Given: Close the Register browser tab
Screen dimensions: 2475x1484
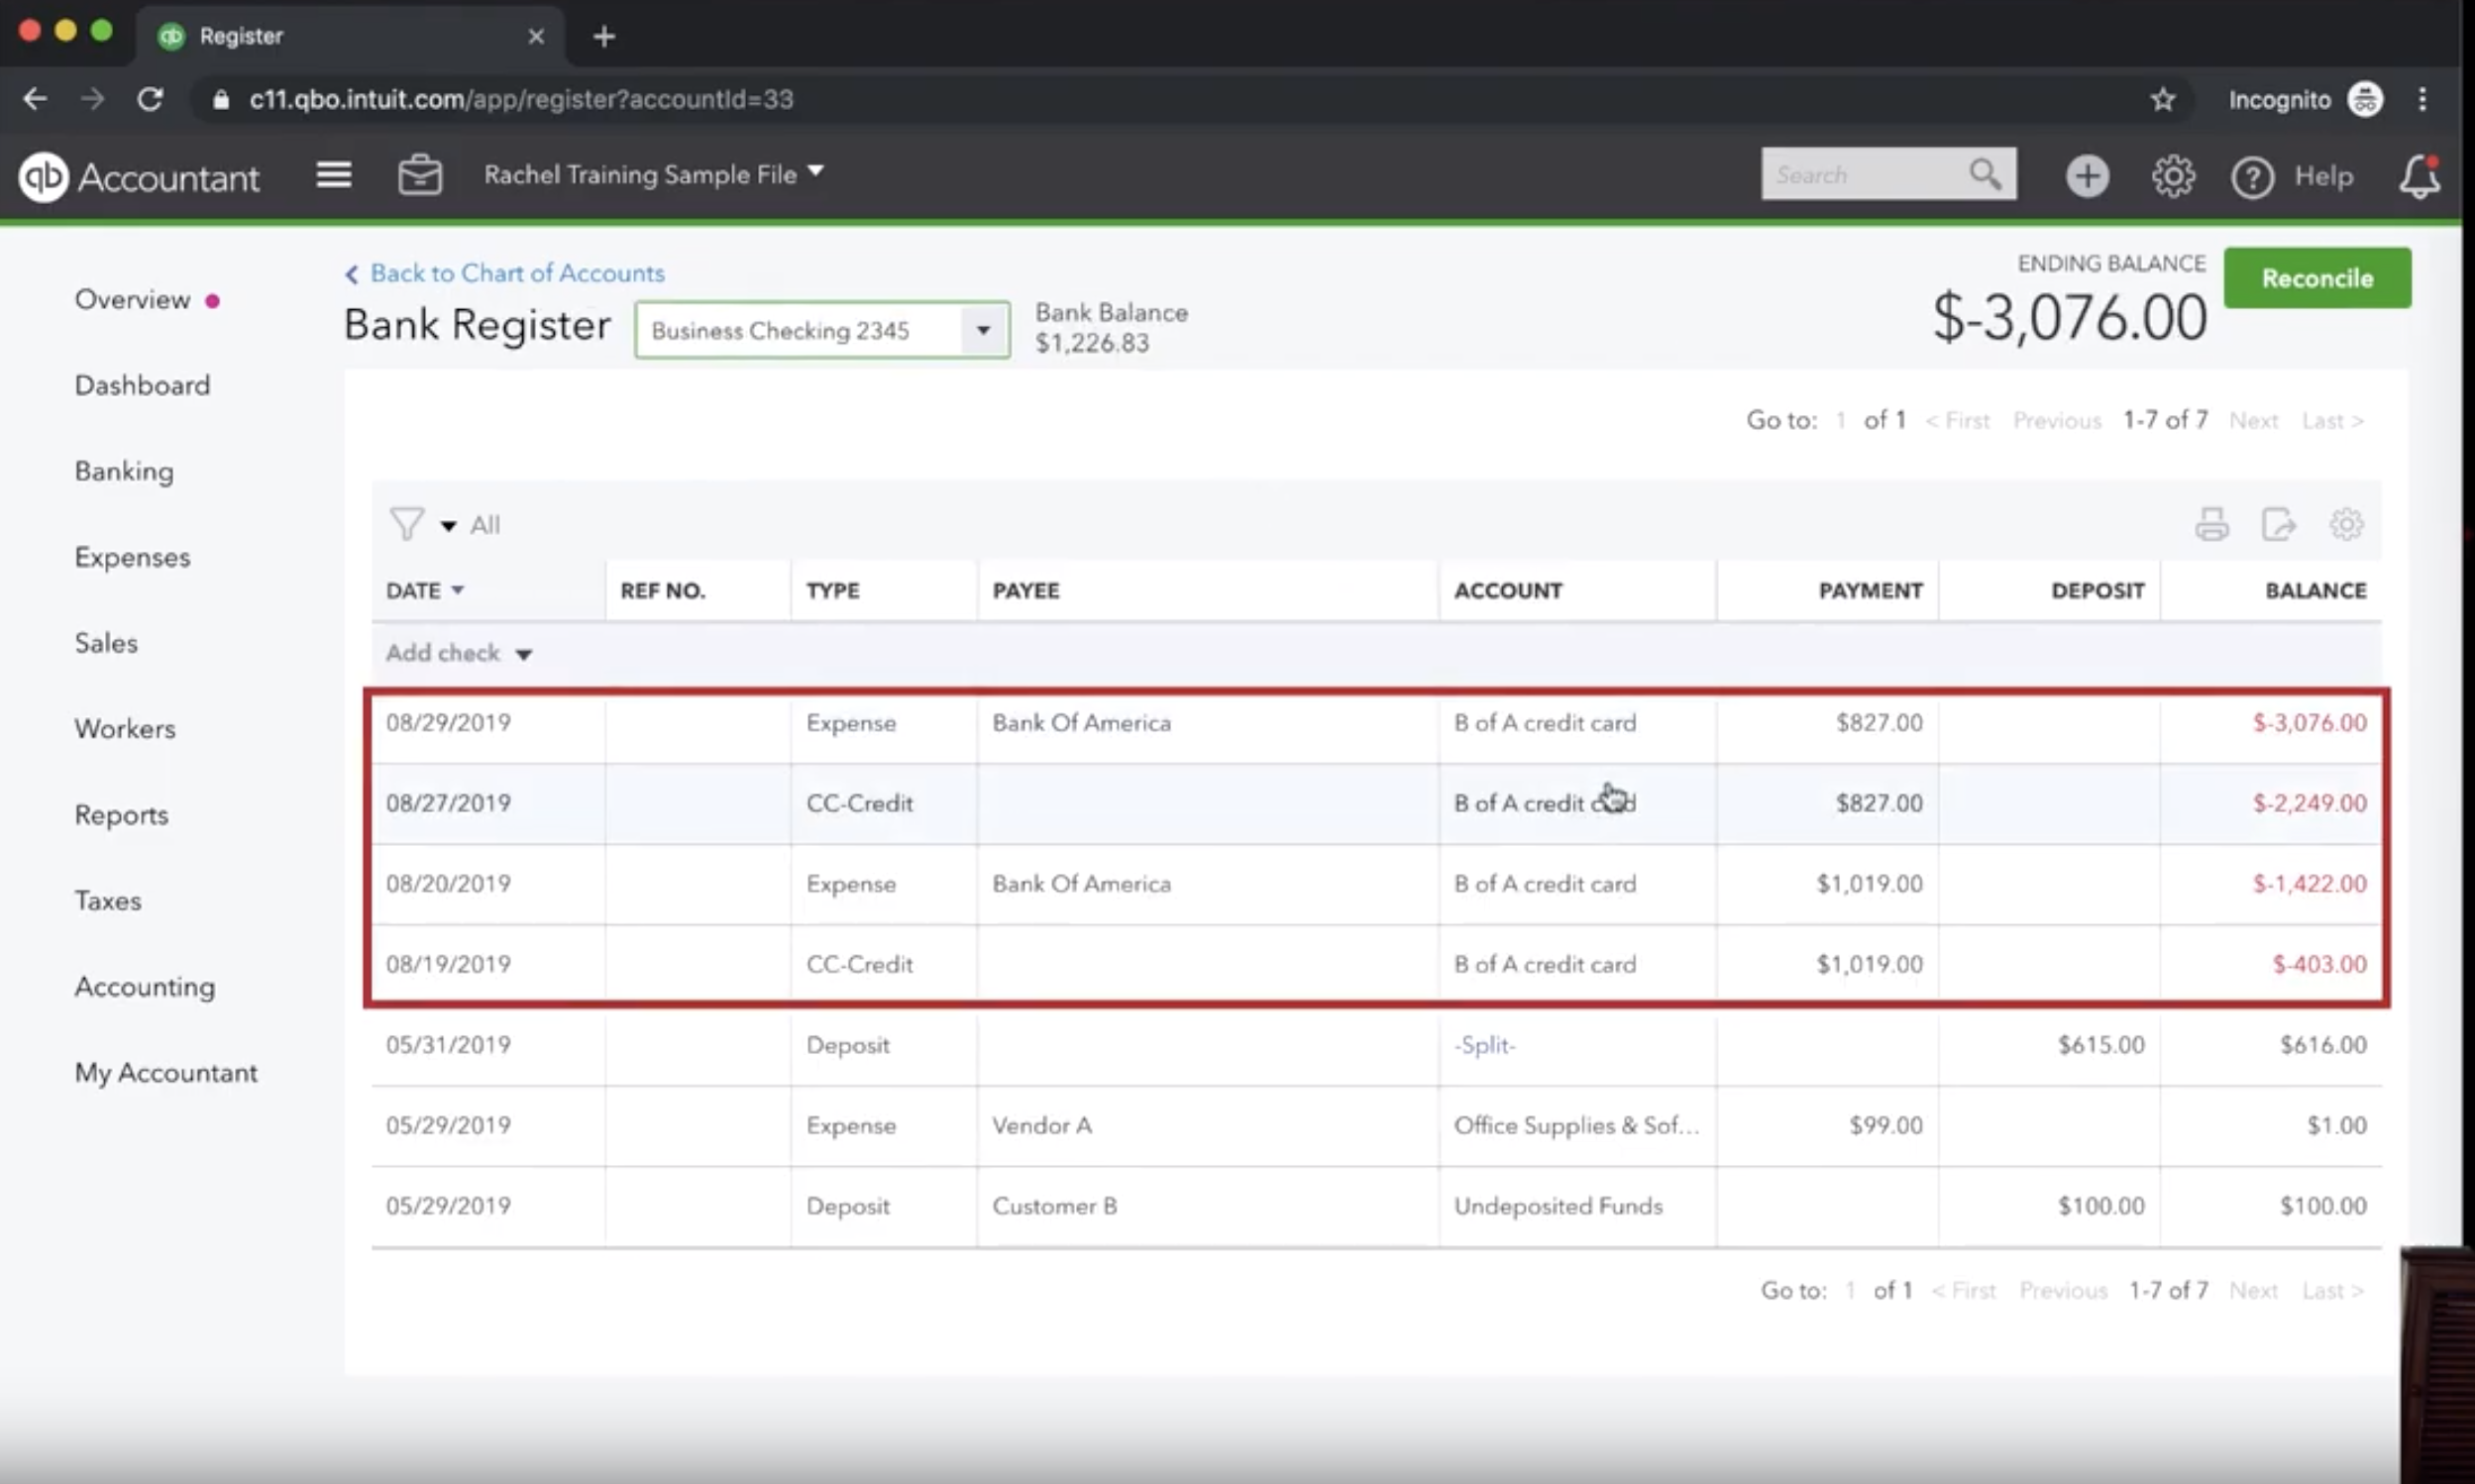Looking at the screenshot, I should pyautogui.click(x=536, y=37).
